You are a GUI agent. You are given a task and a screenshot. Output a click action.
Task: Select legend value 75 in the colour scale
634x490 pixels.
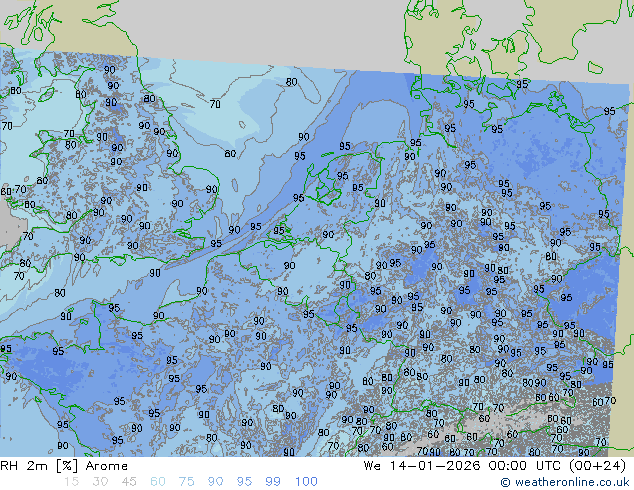click(186, 482)
